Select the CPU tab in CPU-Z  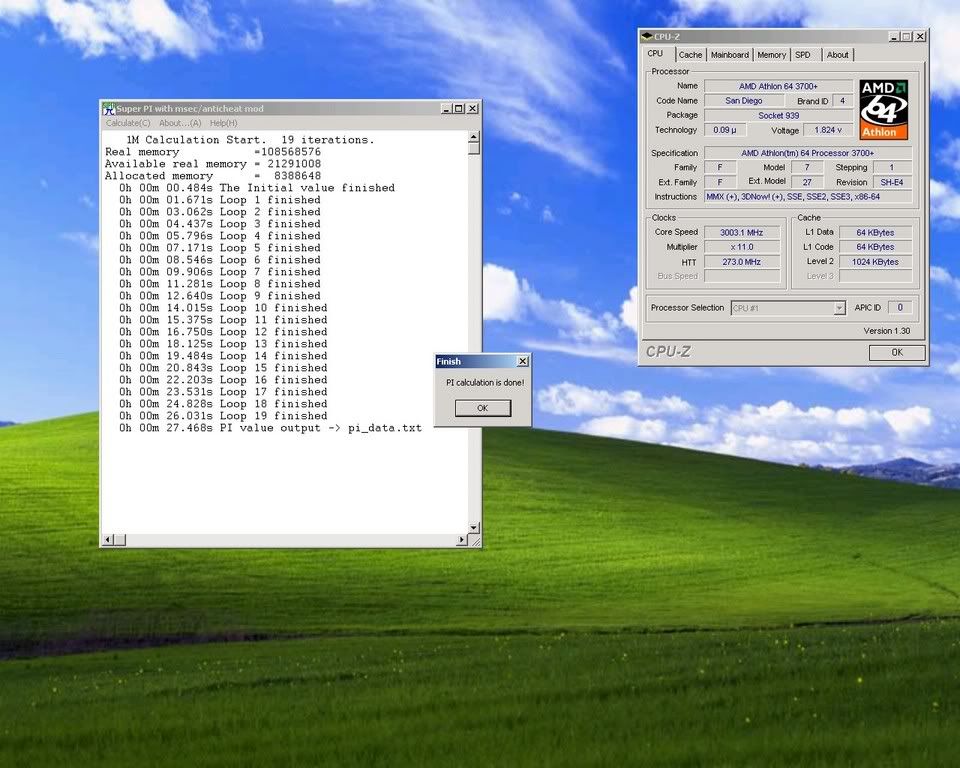pos(656,54)
